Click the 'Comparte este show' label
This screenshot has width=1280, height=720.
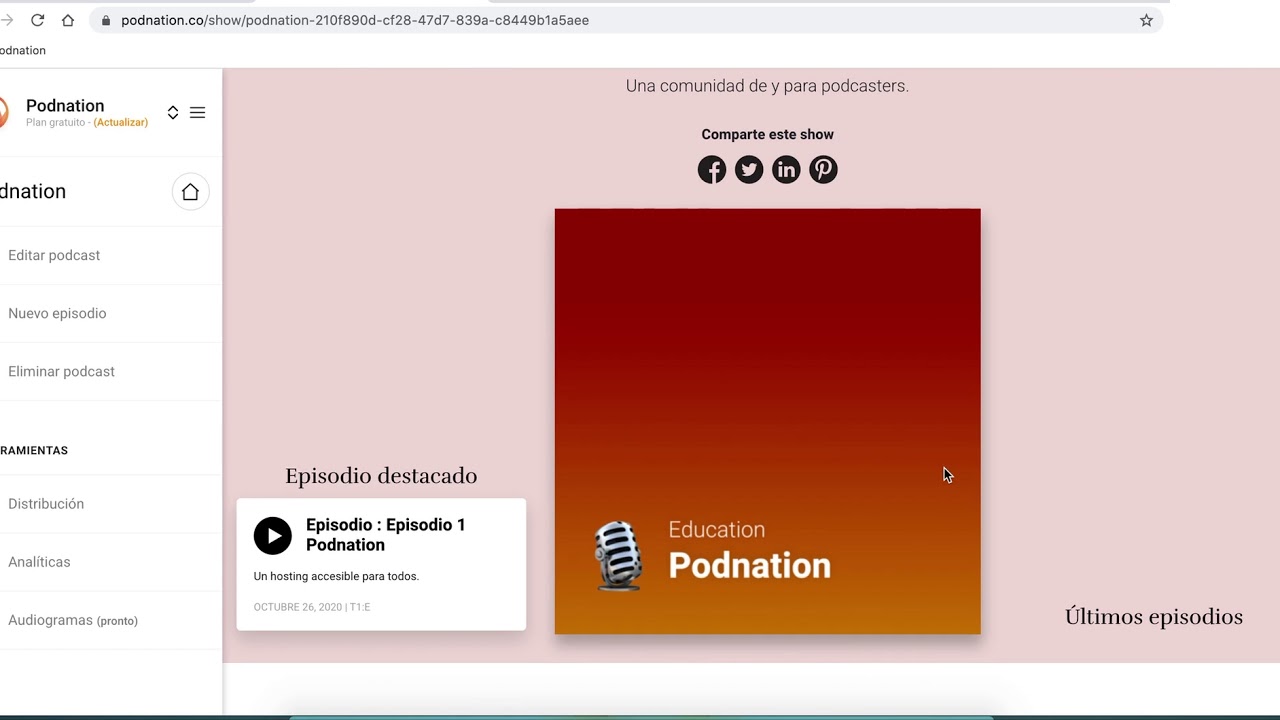(767, 134)
